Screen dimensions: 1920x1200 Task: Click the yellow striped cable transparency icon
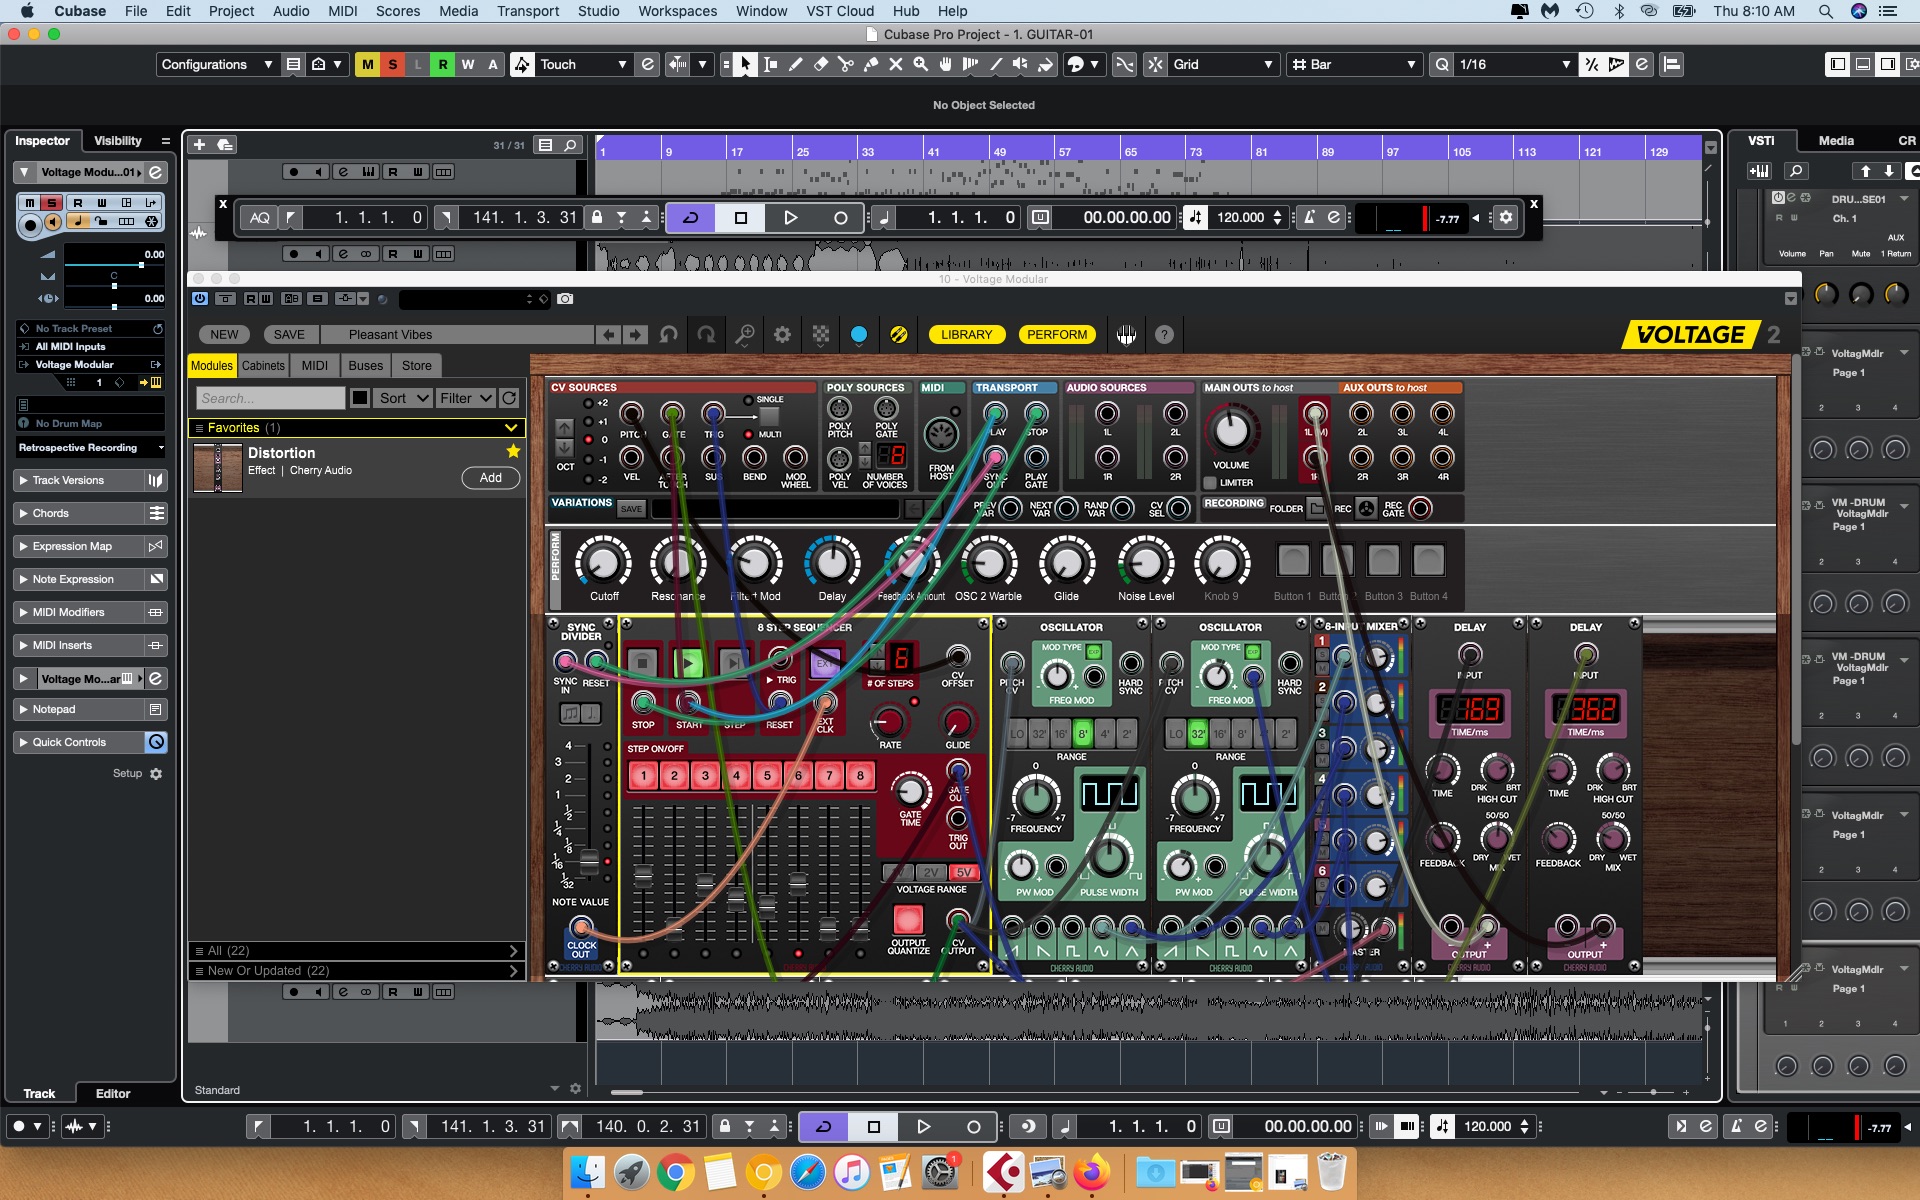[899, 335]
